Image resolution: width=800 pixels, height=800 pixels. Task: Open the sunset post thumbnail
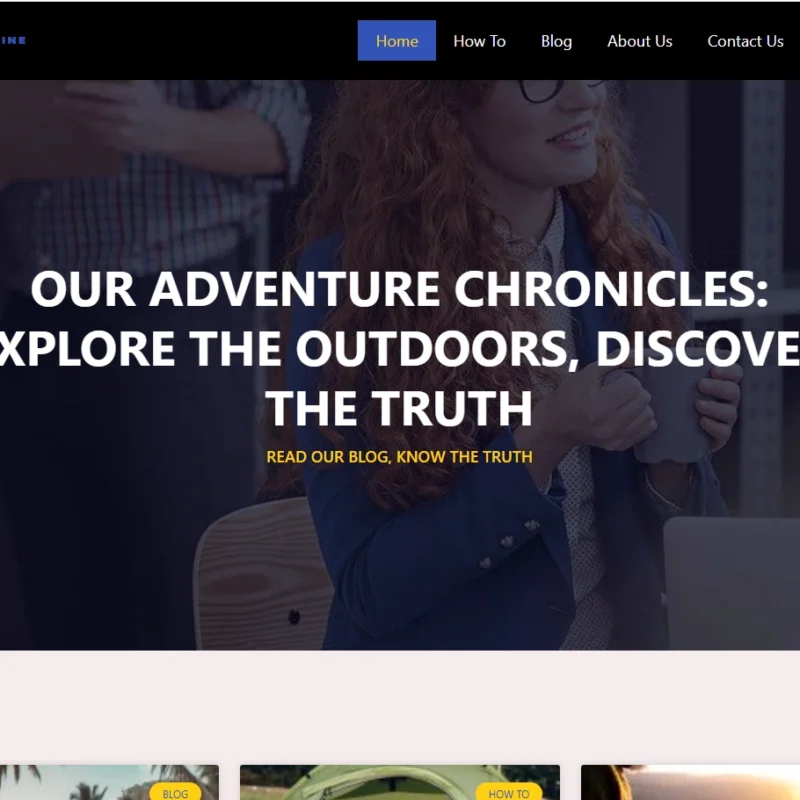[690, 782]
